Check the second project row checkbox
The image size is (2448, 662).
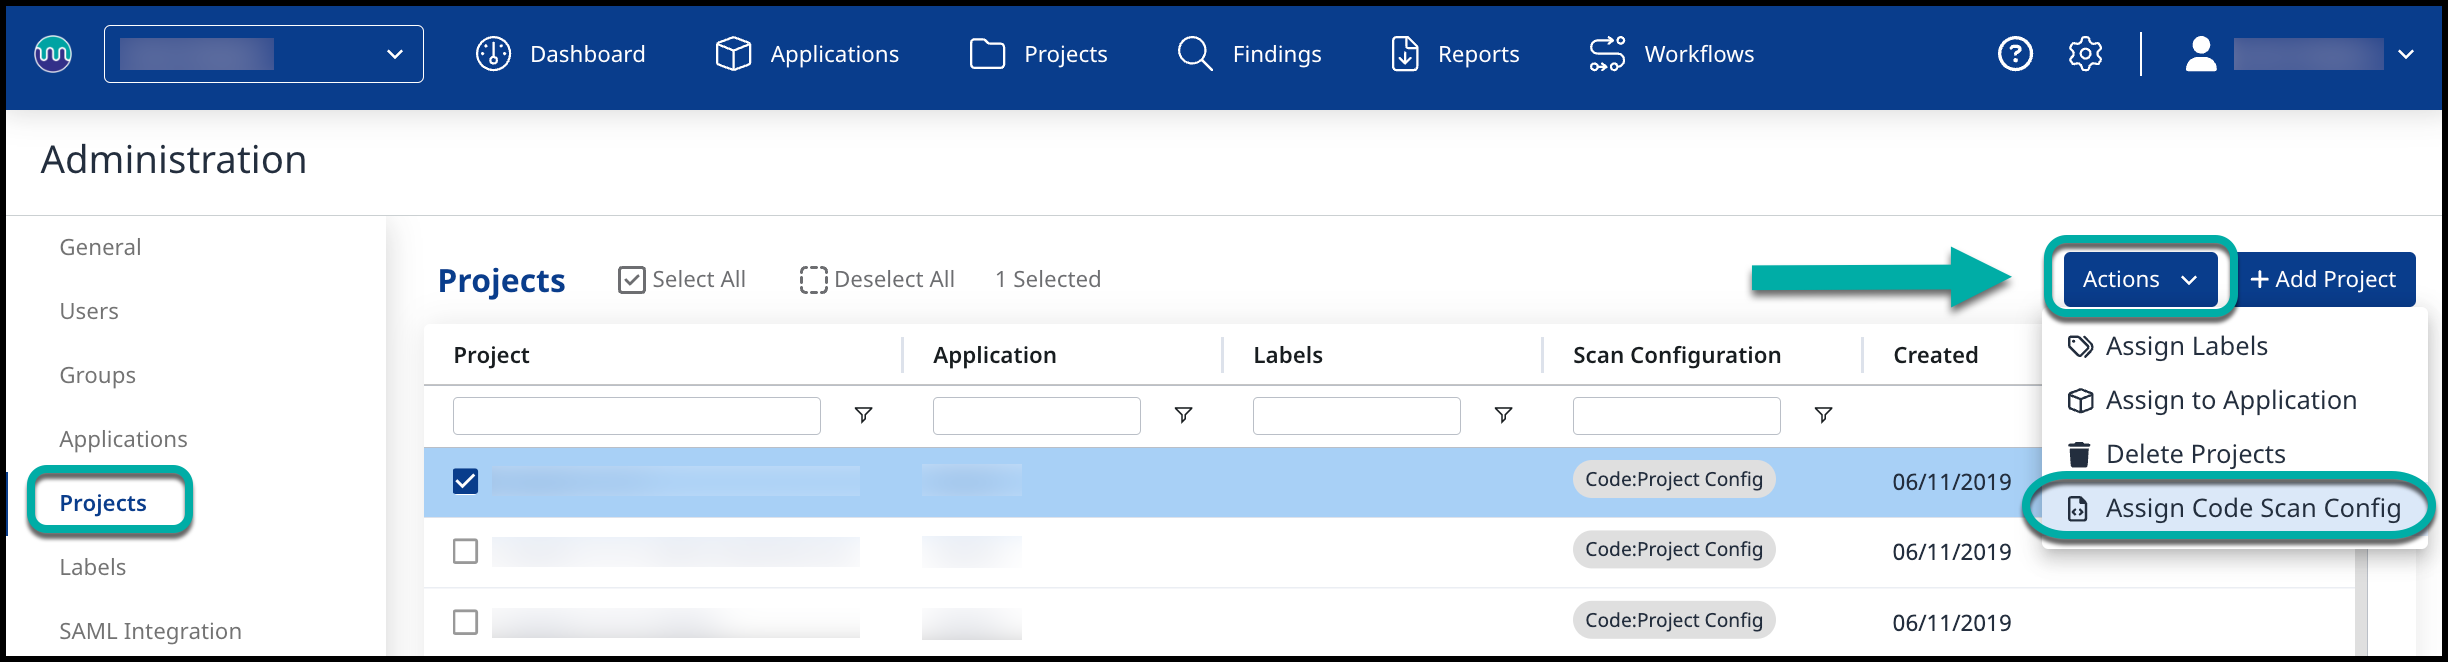click(x=465, y=551)
